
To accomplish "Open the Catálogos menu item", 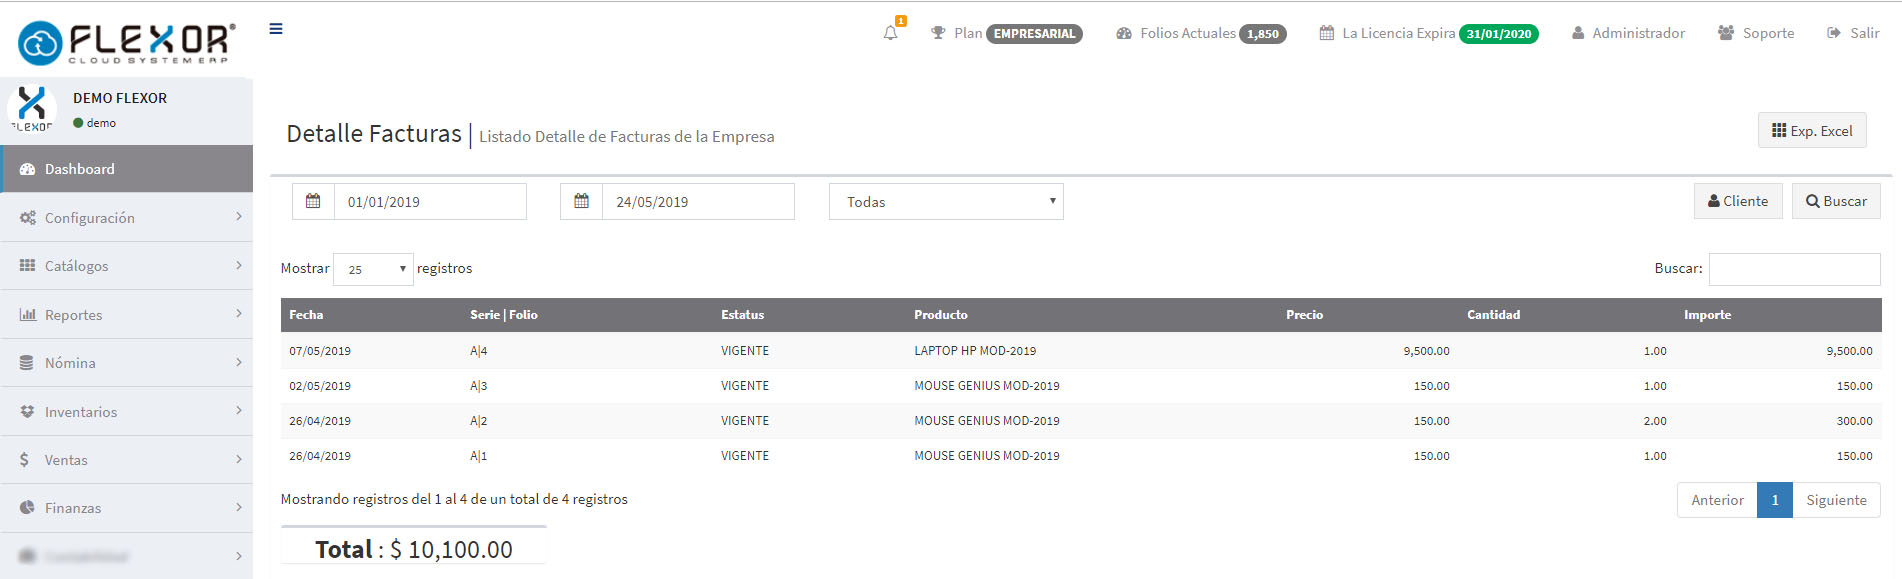I will coord(127,266).
